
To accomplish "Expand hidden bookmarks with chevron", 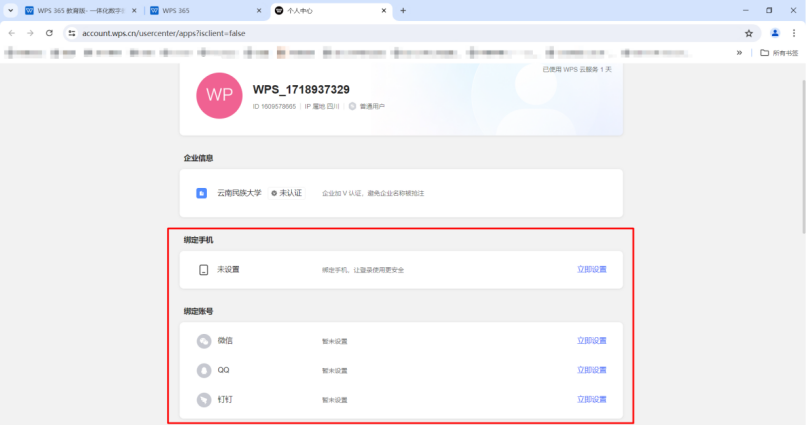I will coord(739,52).
